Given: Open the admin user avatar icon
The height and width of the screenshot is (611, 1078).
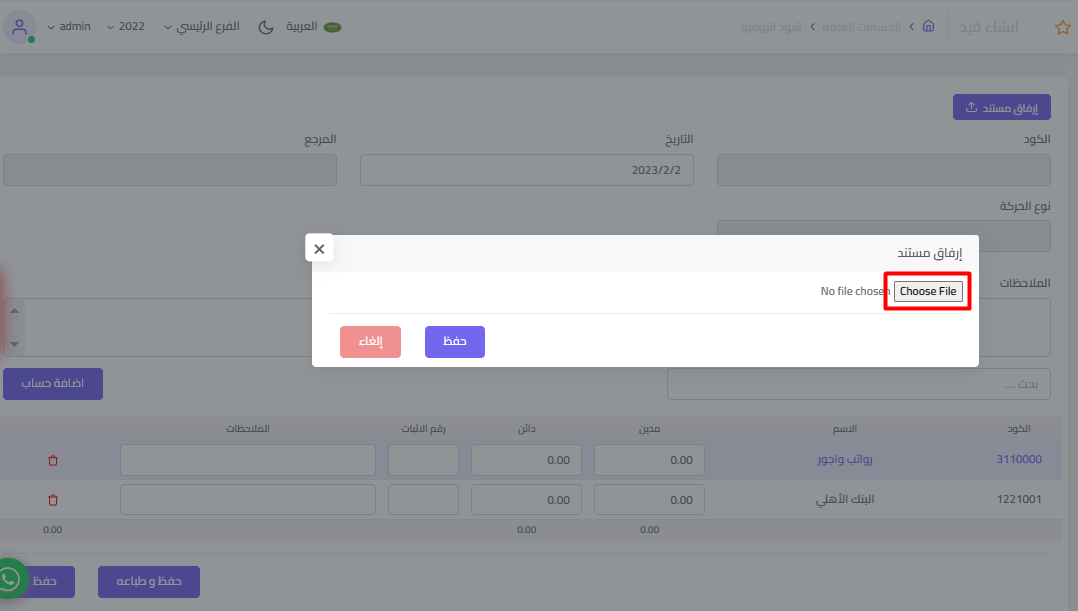Looking at the screenshot, I should [20, 27].
